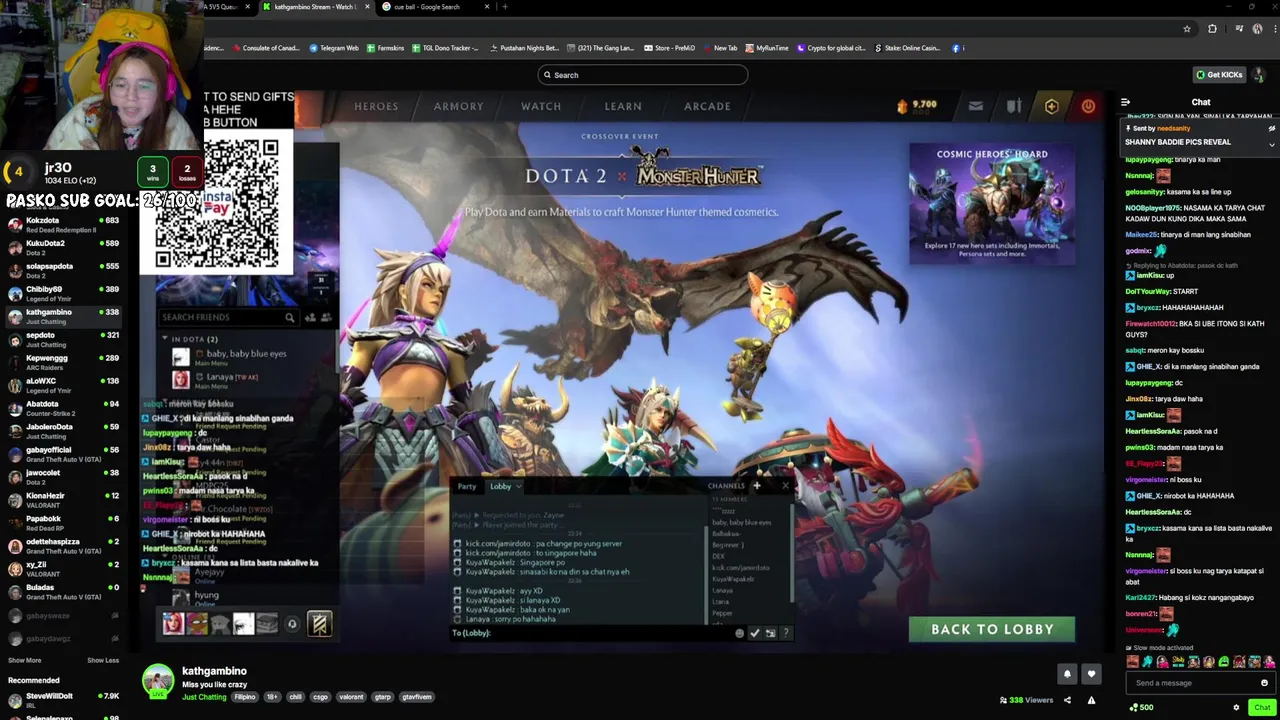Click the green Chat send button

coord(1262,707)
